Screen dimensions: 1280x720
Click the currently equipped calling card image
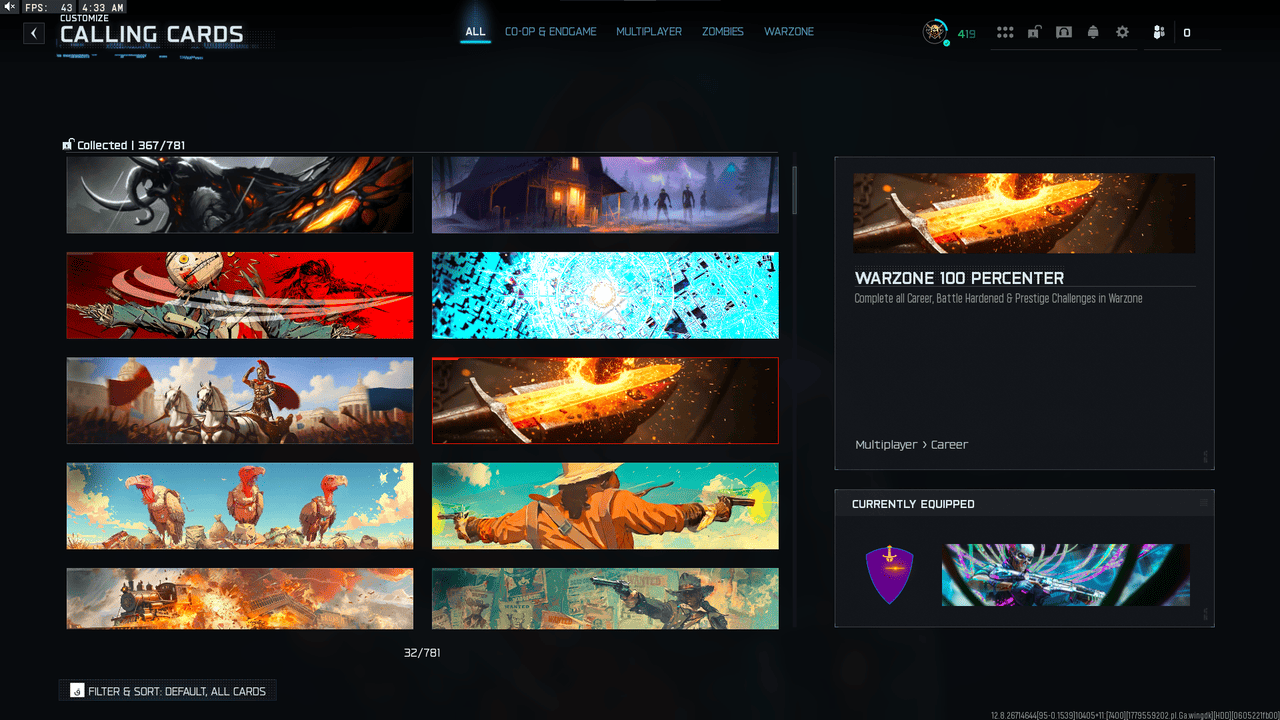point(1066,575)
